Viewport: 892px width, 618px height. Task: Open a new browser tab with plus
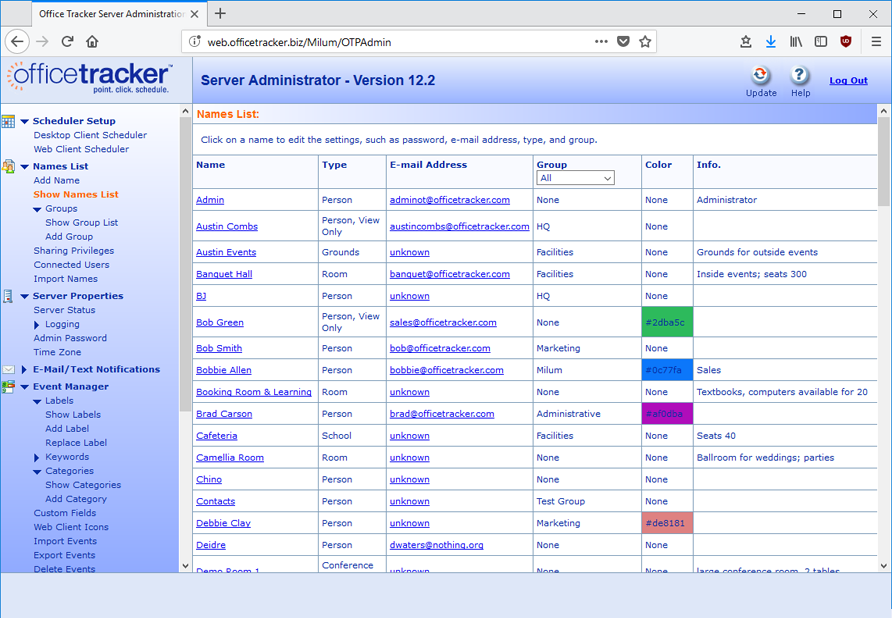[x=220, y=14]
